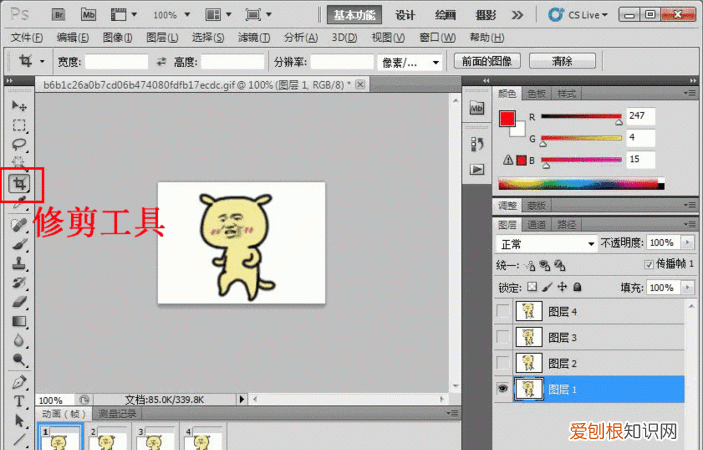Swap width and height values icon
703x450 pixels.
162,62
